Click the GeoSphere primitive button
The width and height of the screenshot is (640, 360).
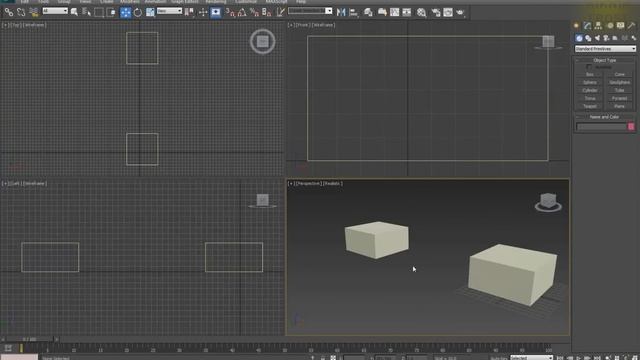[620, 82]
